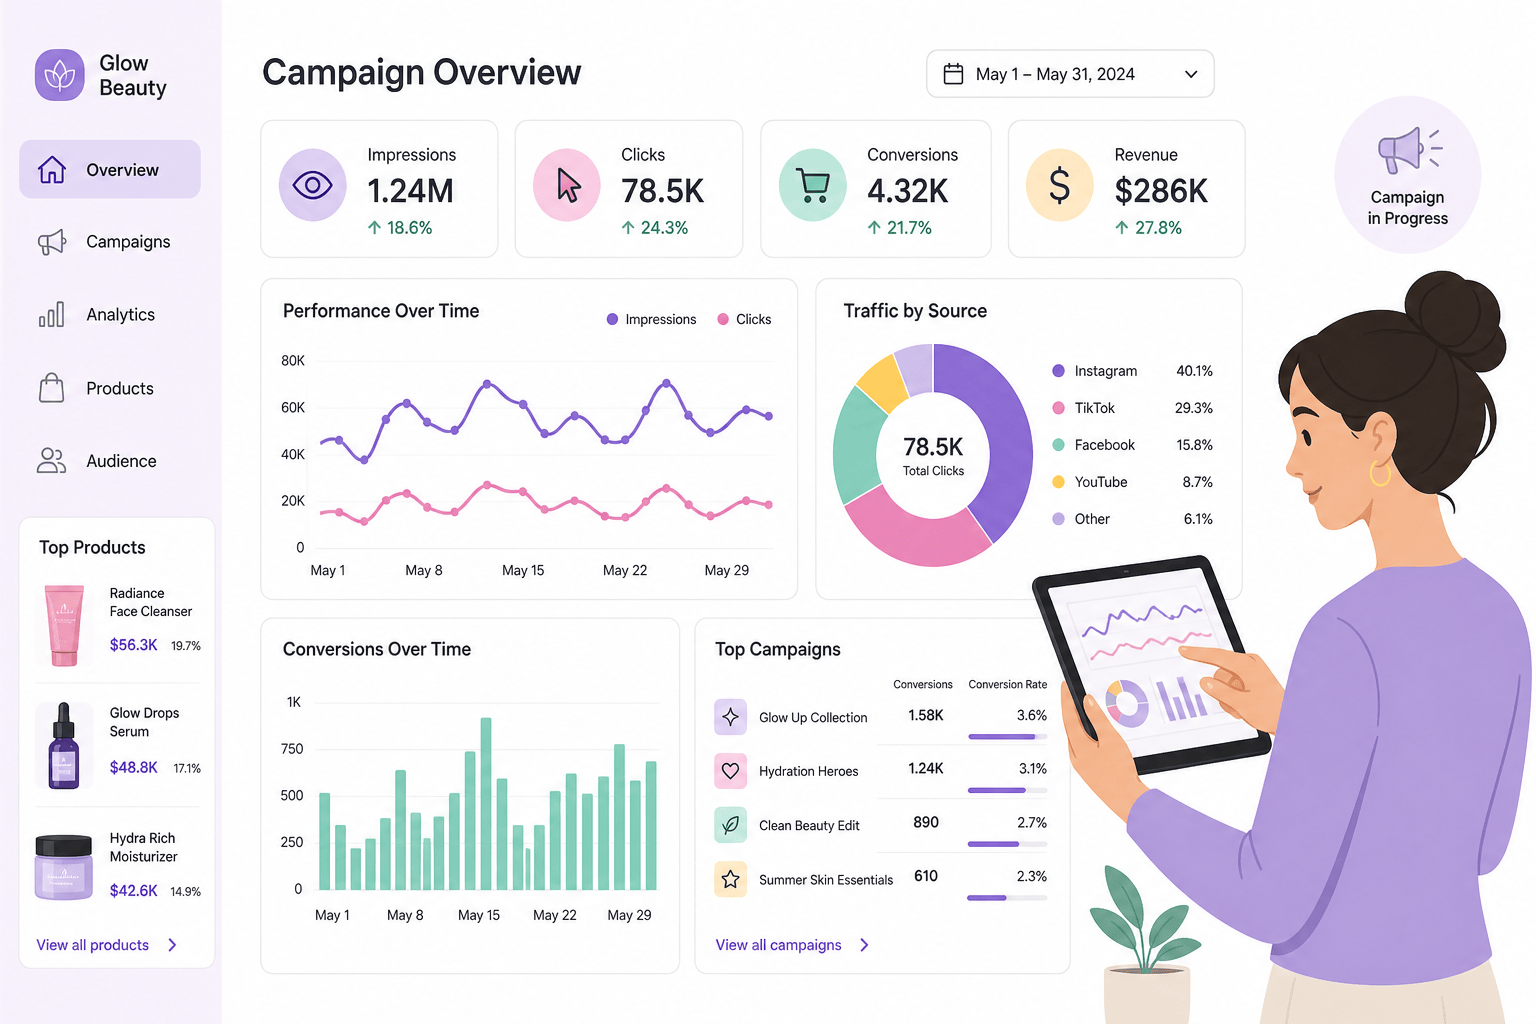The image size is (1536, 1024).
Task: Toggle TikTok in traffic legend
Action: coord(1132,408)
